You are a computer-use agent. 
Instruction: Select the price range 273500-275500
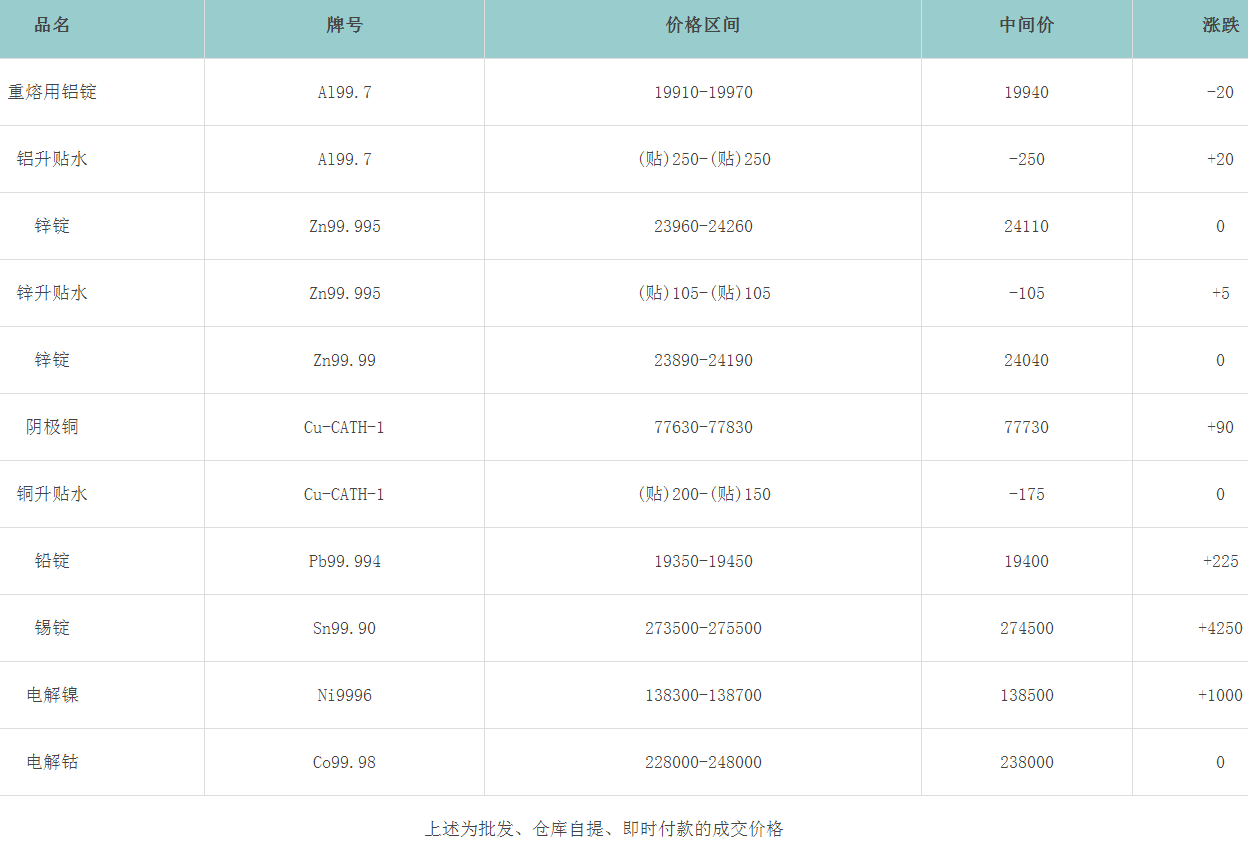[702, 628]
